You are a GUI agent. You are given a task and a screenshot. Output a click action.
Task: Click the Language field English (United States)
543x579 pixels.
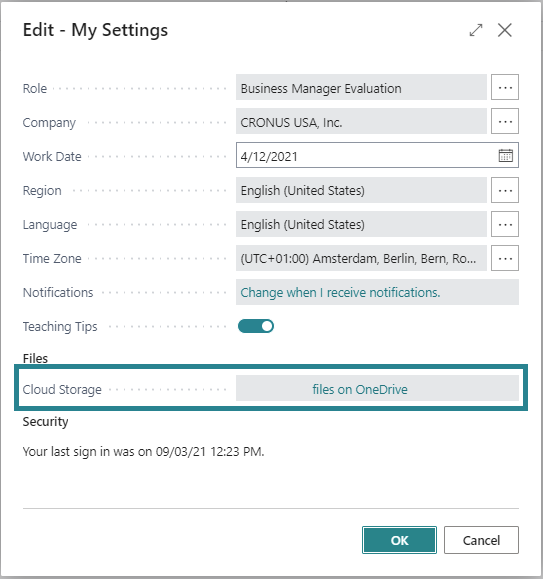(x=361, y=224)
